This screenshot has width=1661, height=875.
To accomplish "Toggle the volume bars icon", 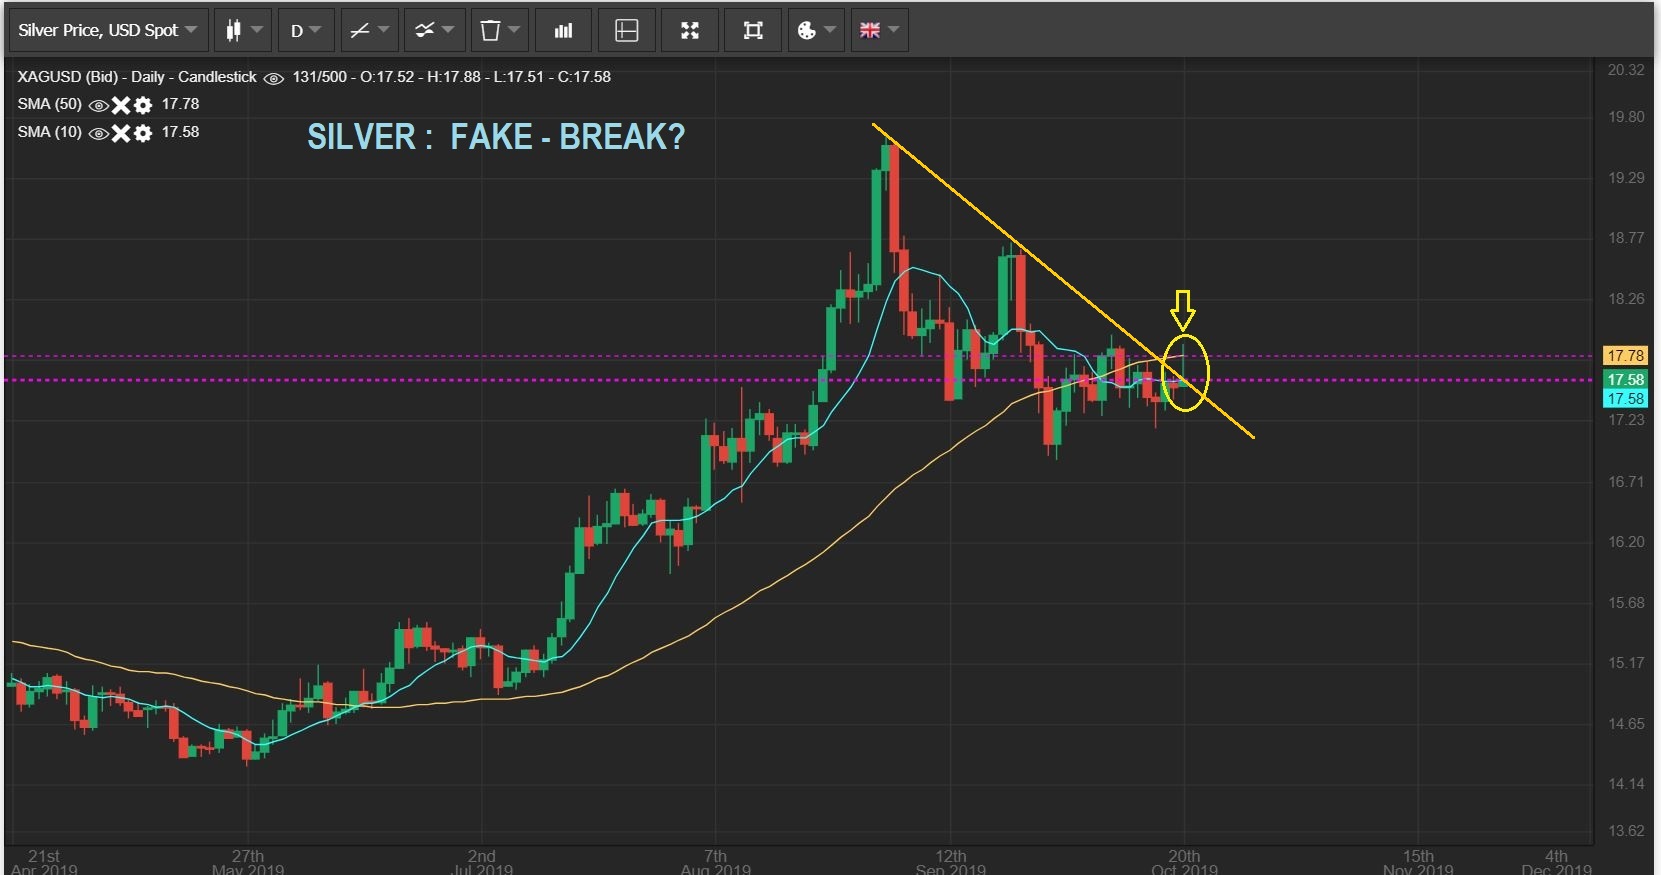I will tap(563, 30).
